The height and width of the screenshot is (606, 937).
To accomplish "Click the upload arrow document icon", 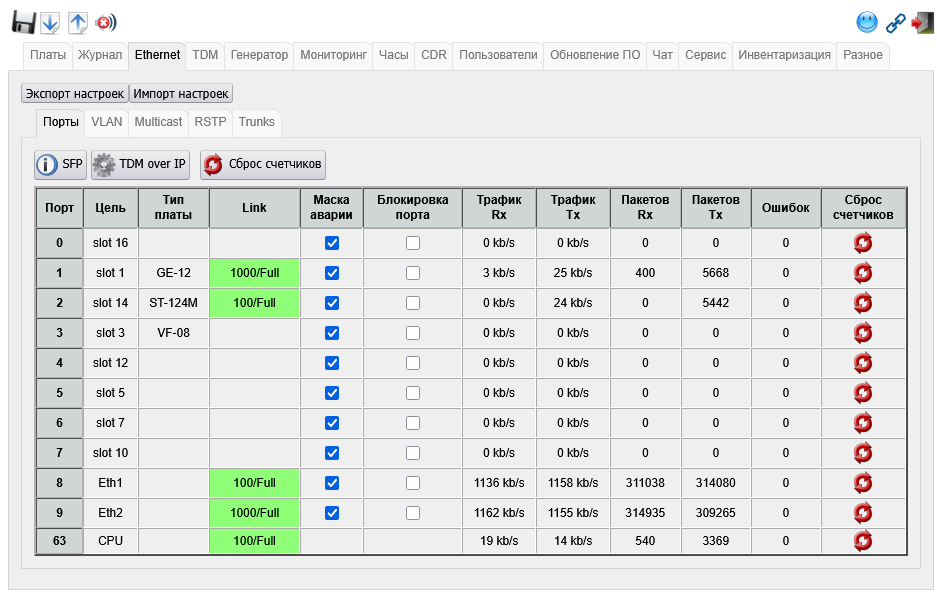I will (x=78, y=22).
